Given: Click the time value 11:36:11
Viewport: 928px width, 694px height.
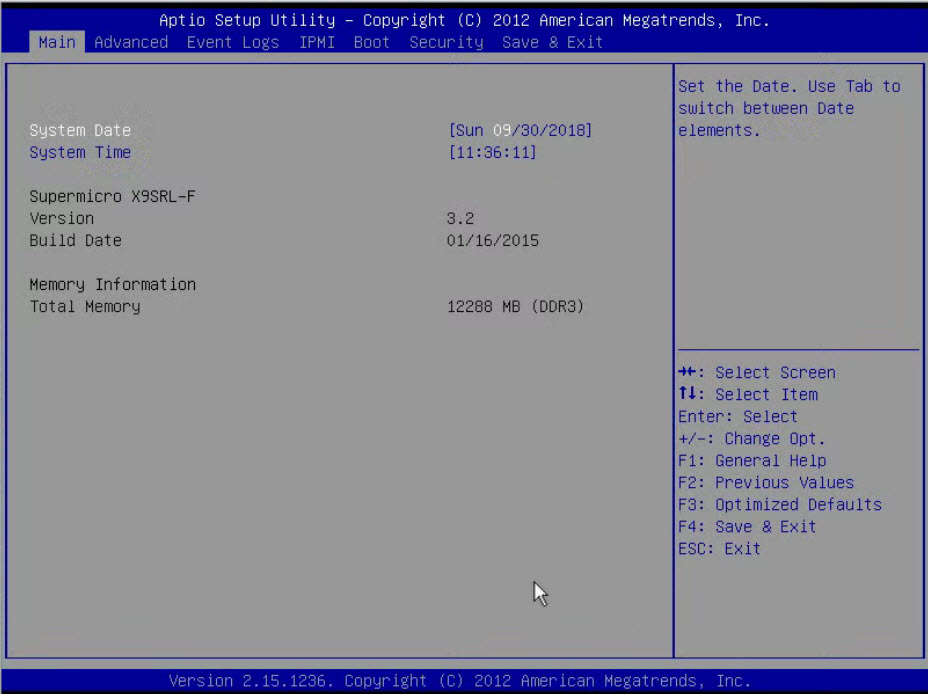Looking at the screenshot, I should [492, 153].
